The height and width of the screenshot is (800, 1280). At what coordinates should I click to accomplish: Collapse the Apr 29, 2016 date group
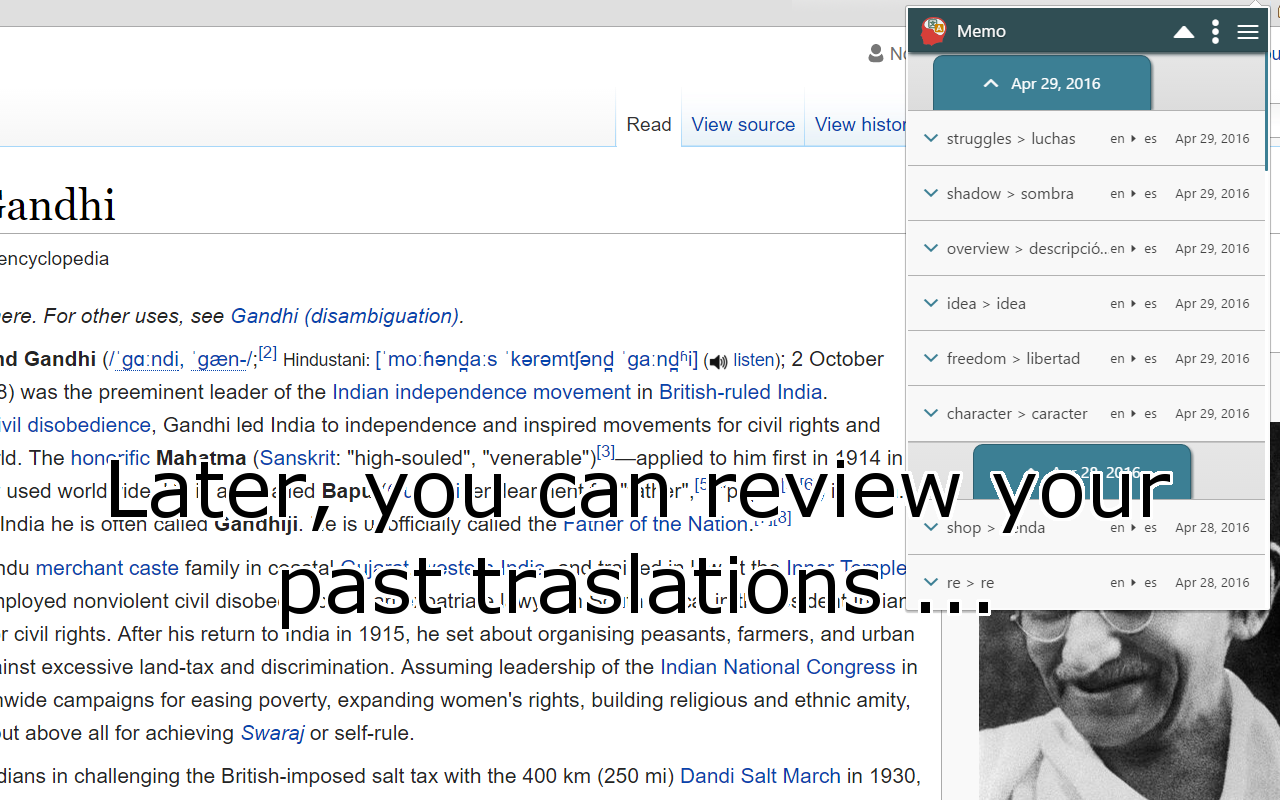pos(1042,83)
